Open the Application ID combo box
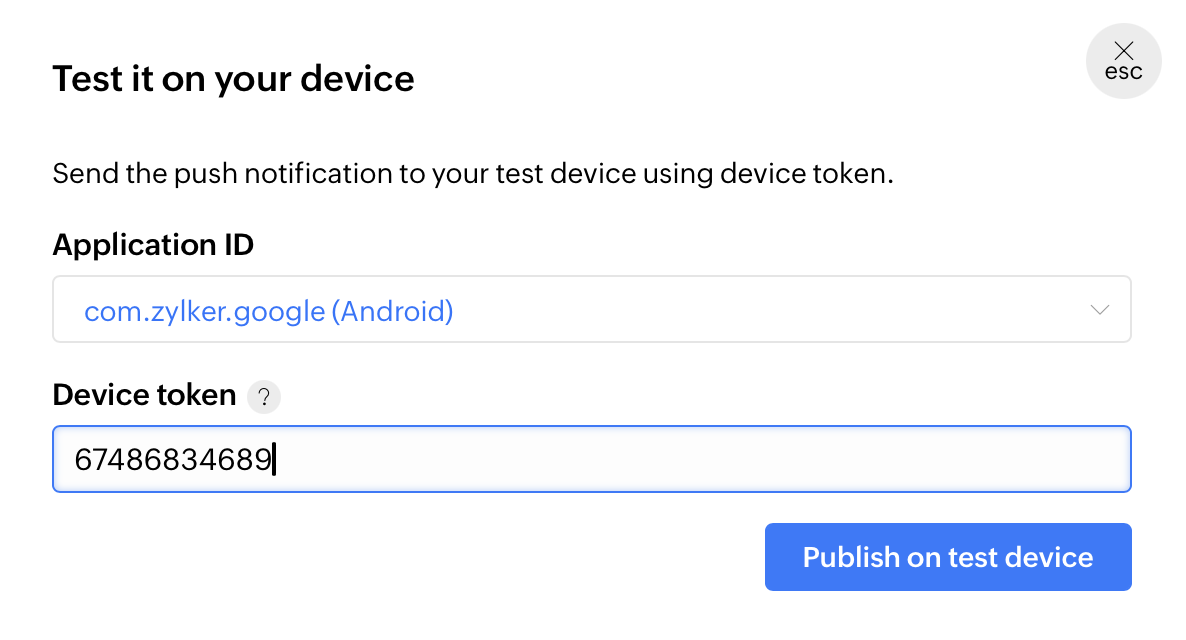Image resolution: width=1186 pixels, height=640 pixels. pos(591,310)
